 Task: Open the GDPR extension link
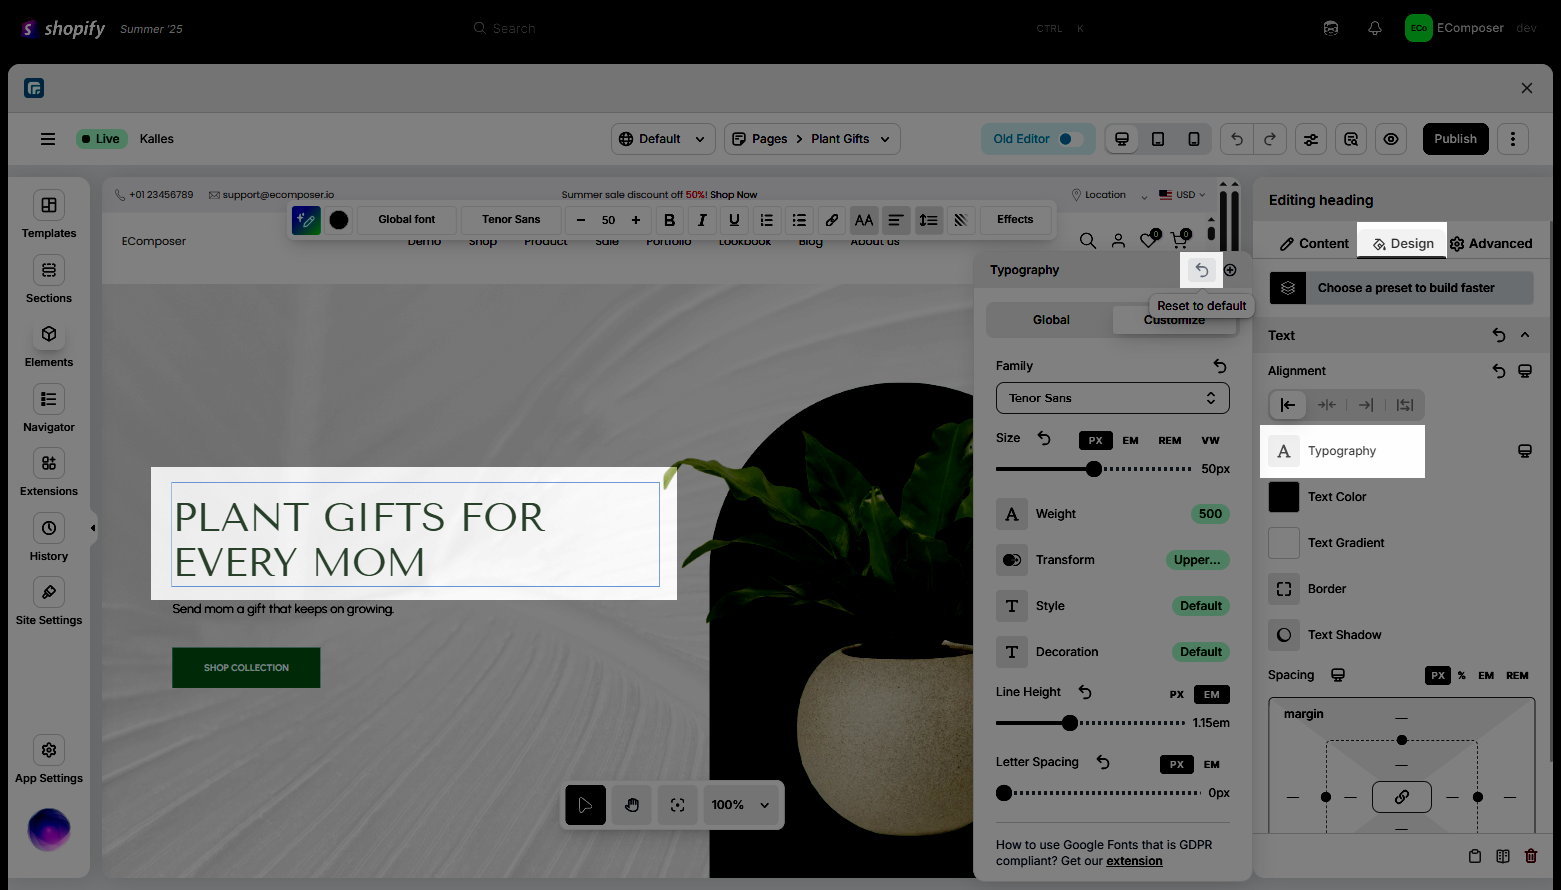pos(1134,861)
